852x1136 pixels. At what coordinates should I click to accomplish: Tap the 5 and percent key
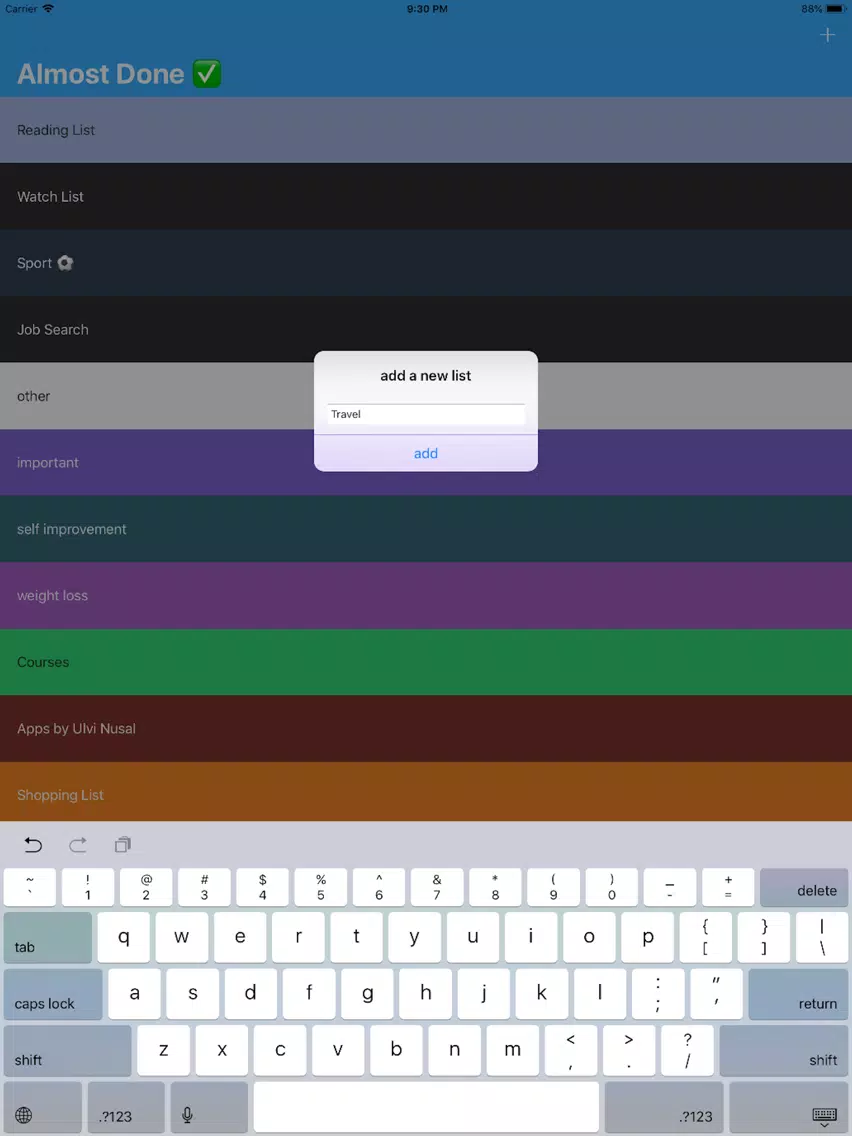pyautogui.click(x=321, y=888)
